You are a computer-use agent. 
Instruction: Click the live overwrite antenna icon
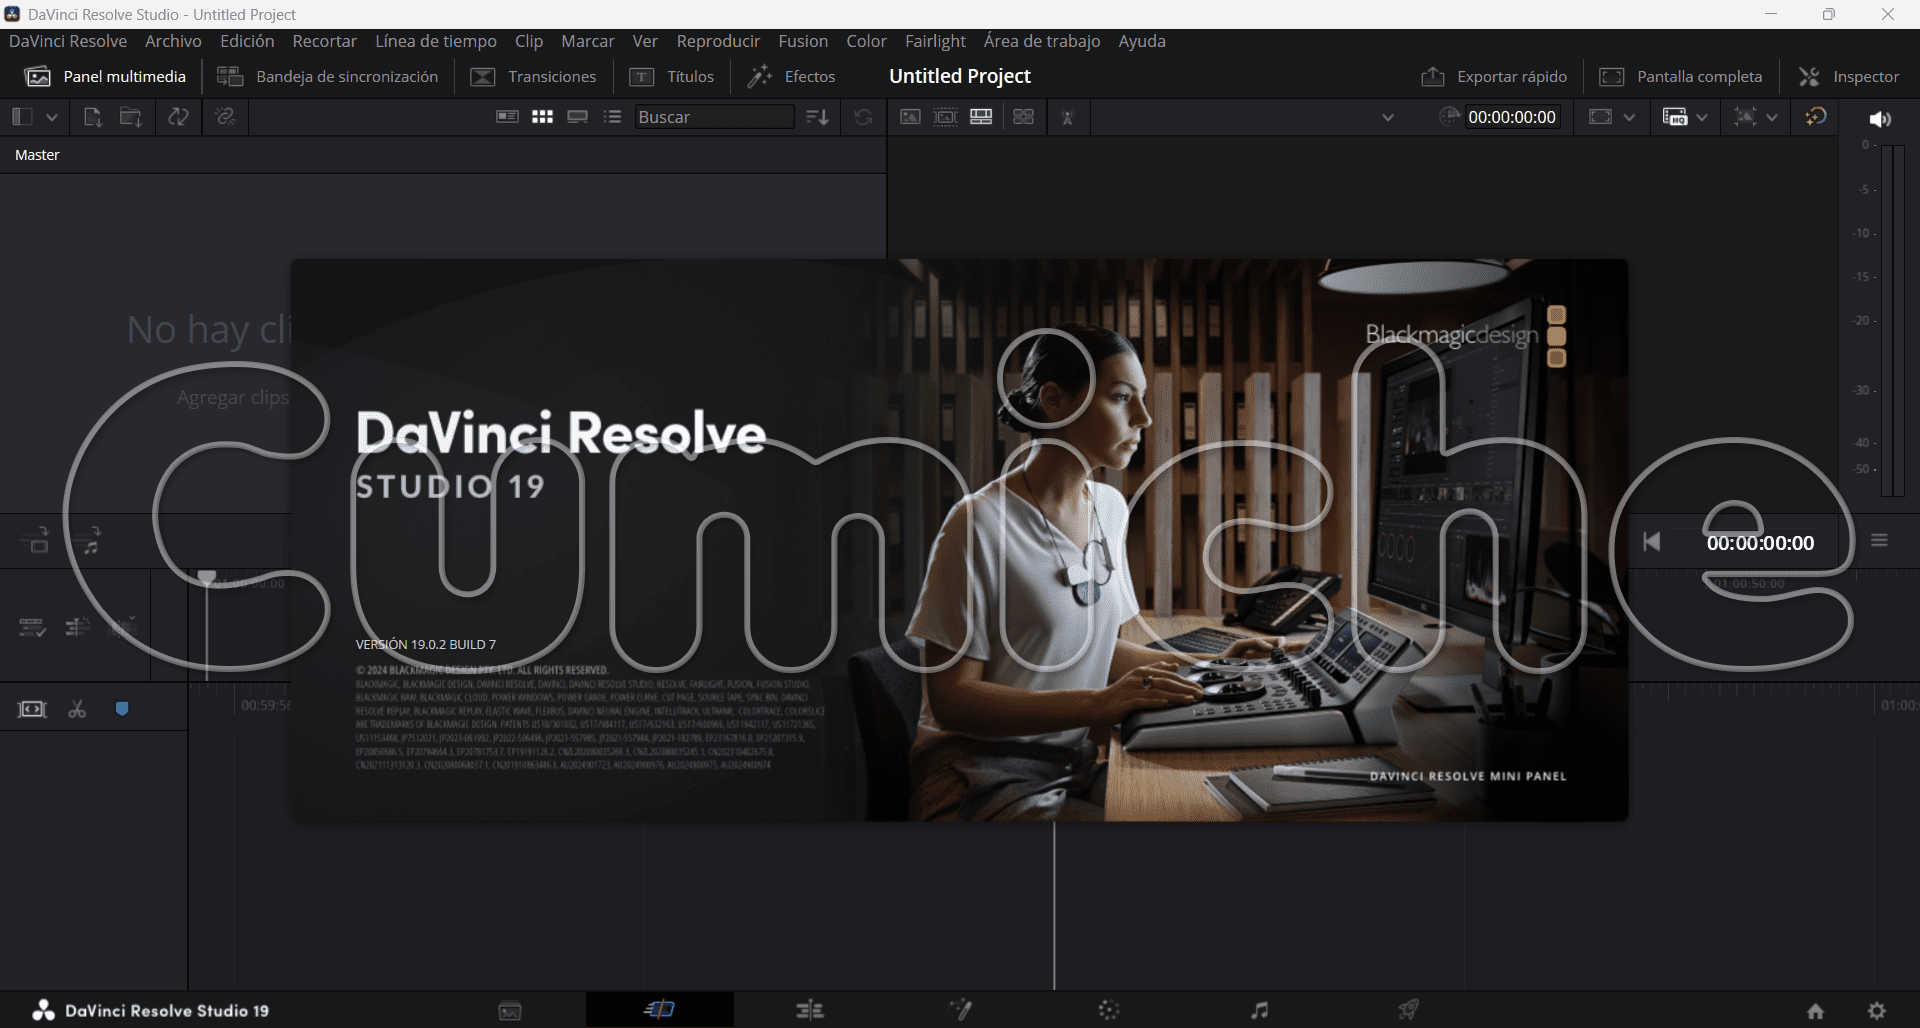tap(1067, 117)
